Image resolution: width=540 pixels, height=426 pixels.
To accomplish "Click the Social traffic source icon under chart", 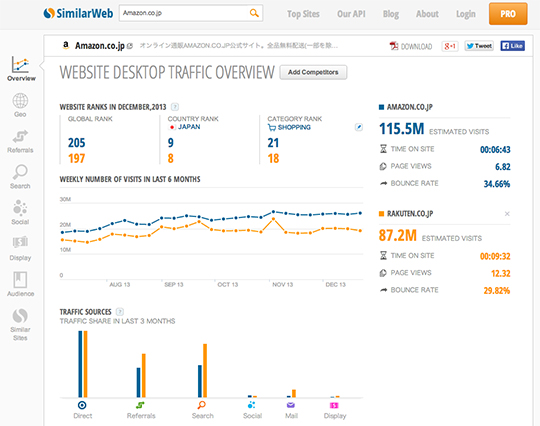I will pos(252,405).
